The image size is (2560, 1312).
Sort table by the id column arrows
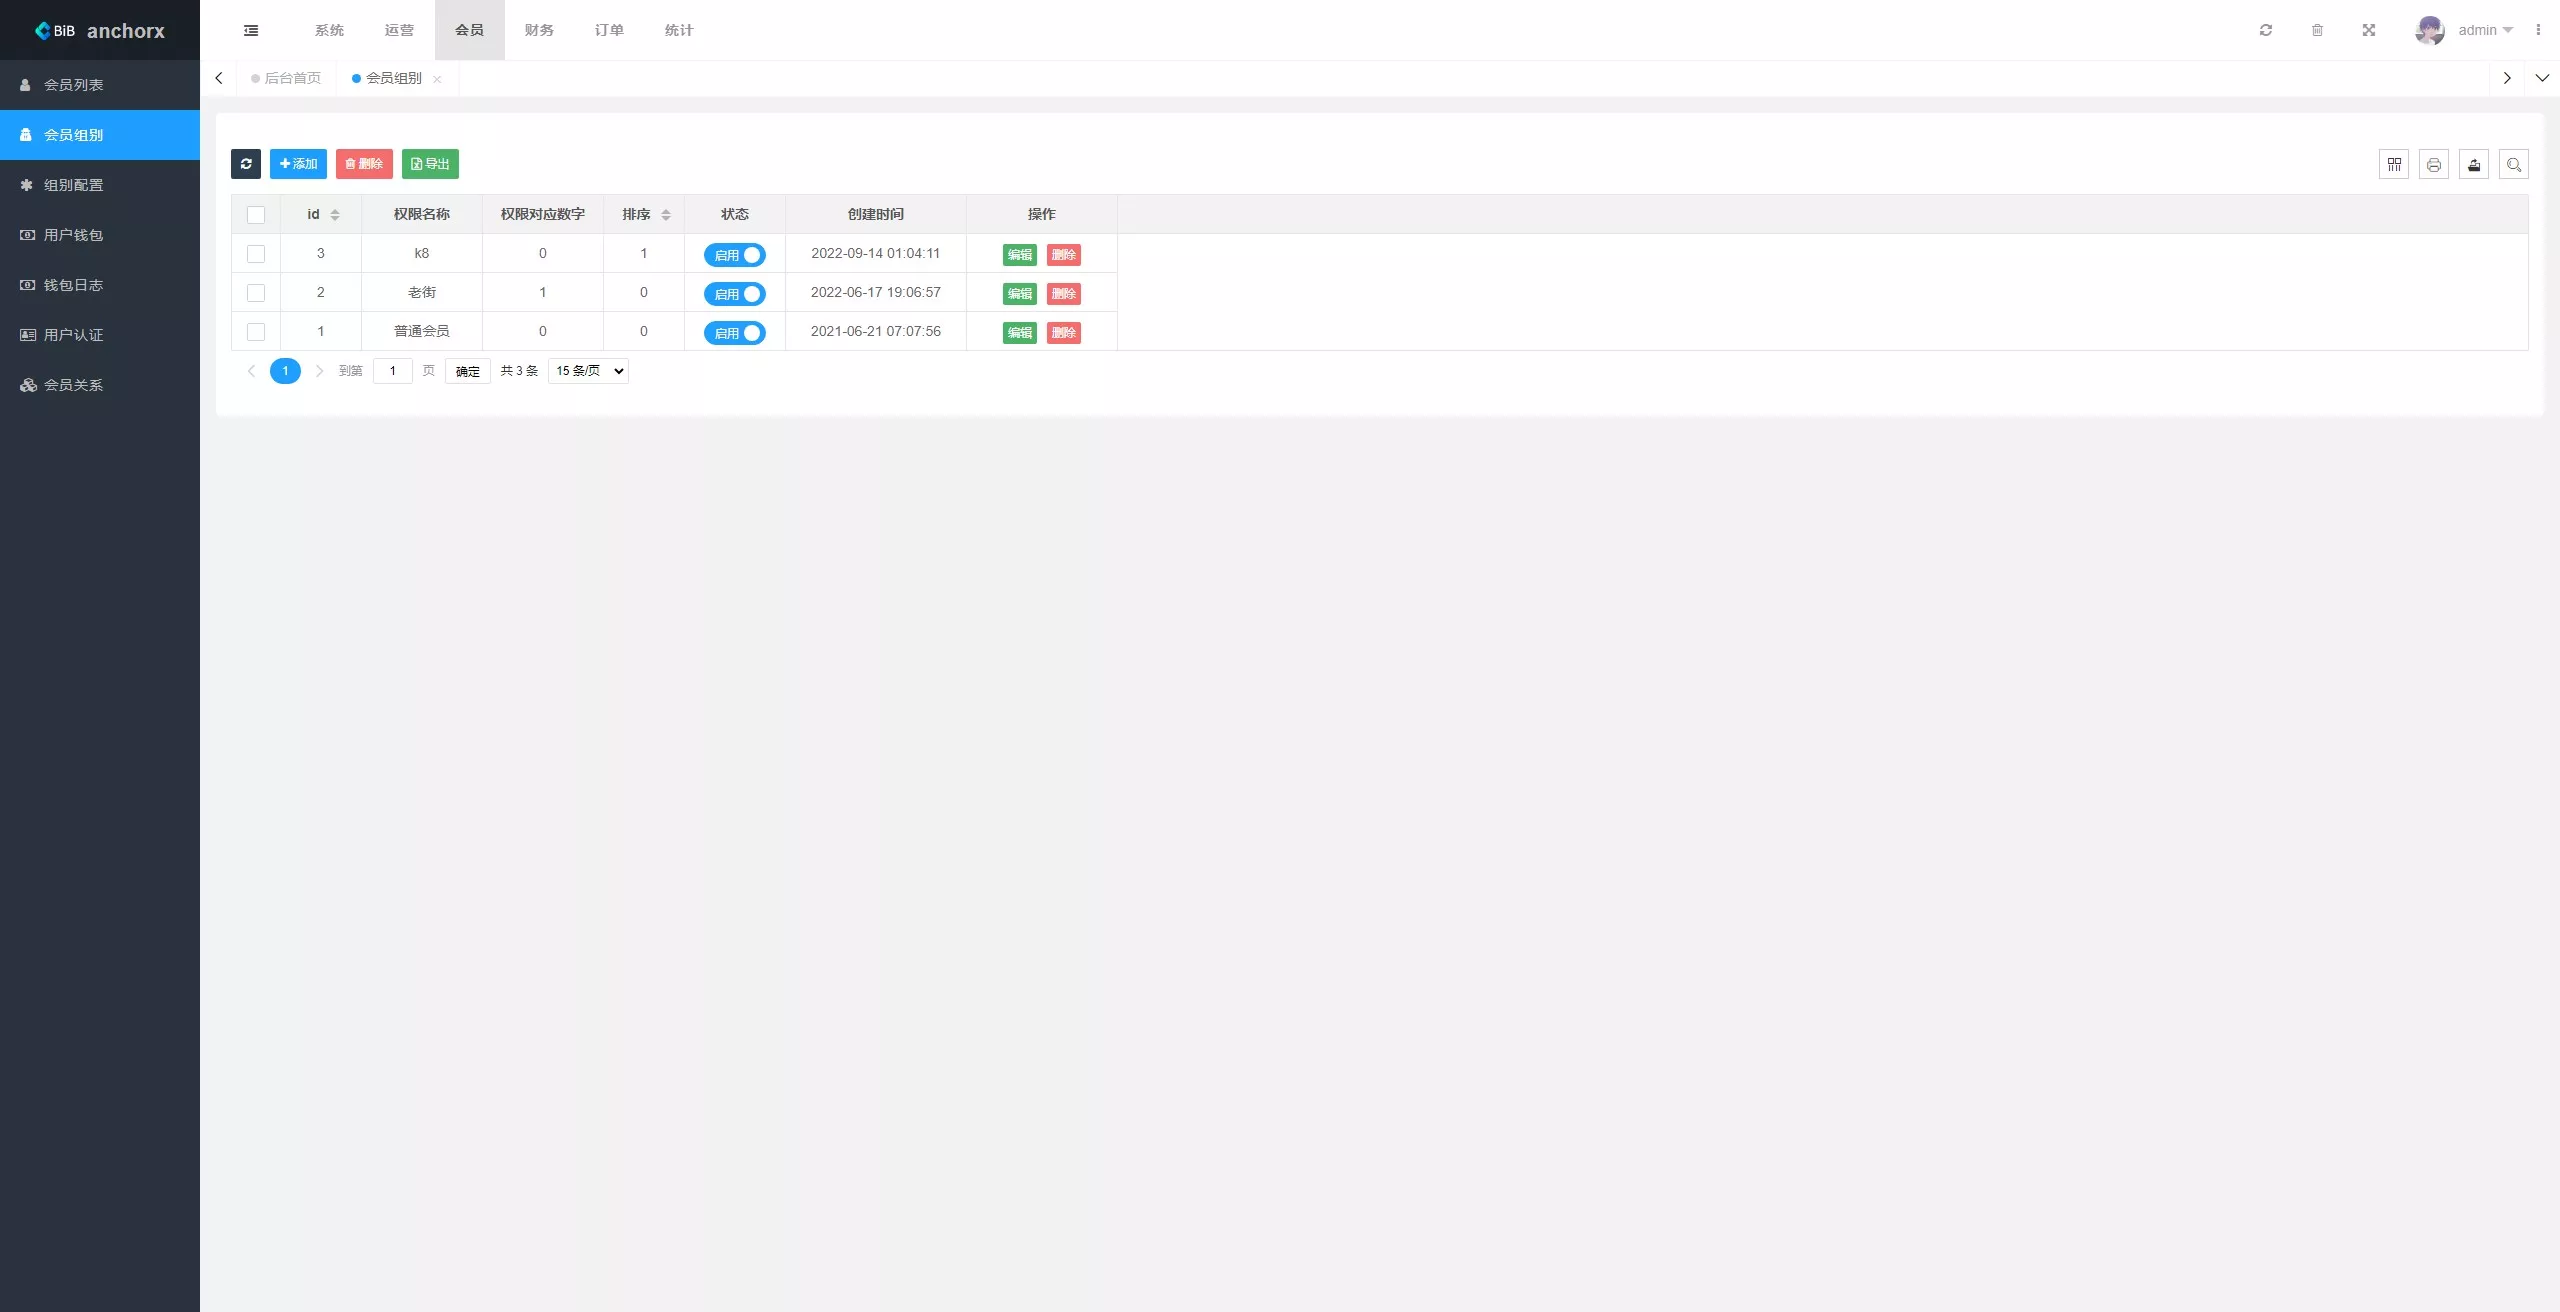coord(335,215)
